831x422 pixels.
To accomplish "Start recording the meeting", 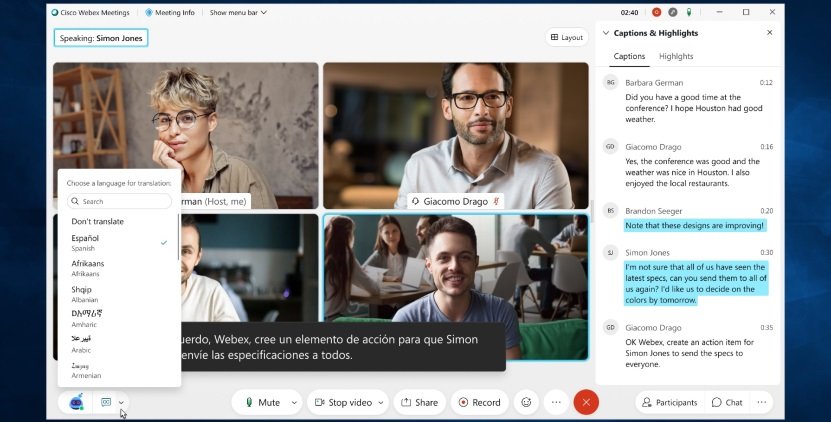I will coord(479,402).
